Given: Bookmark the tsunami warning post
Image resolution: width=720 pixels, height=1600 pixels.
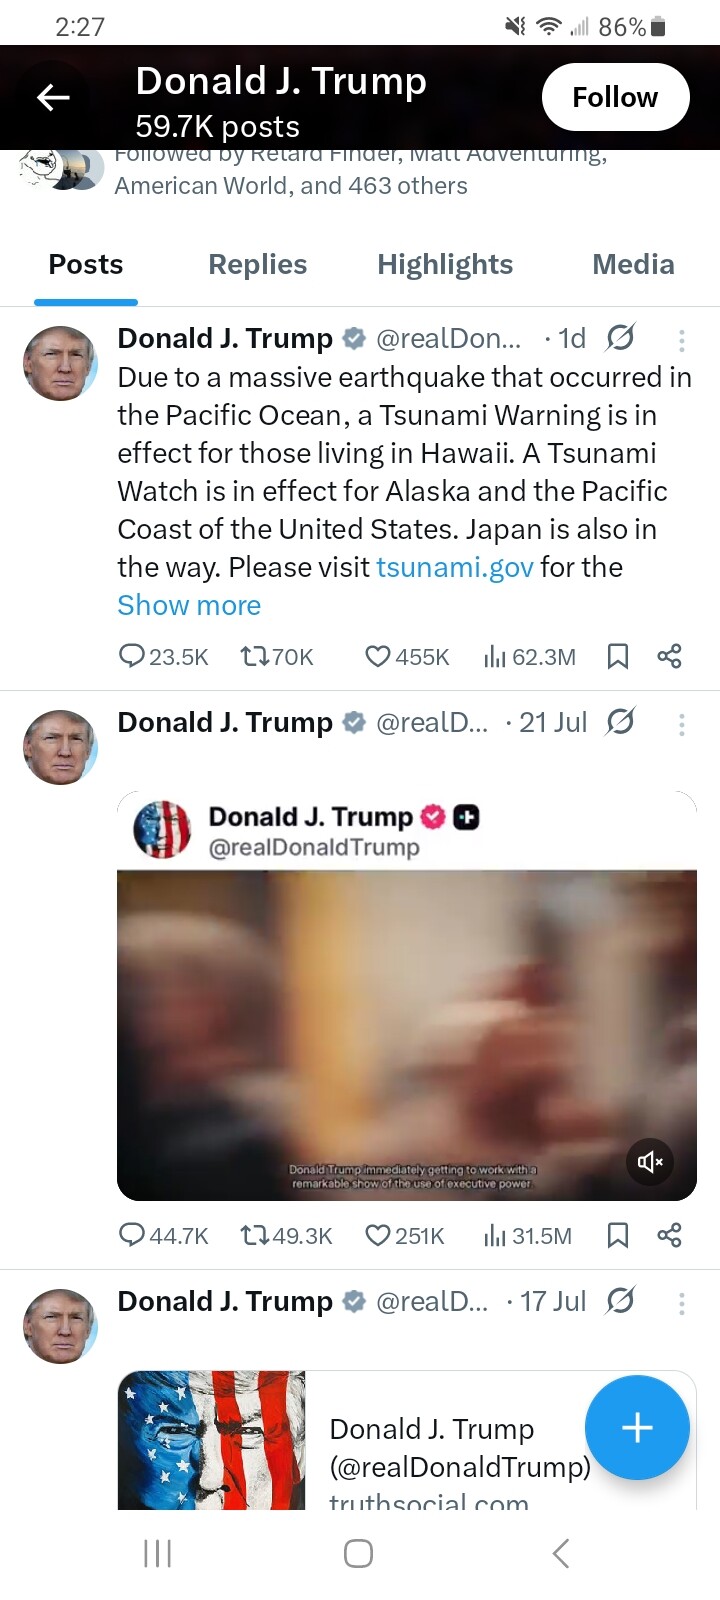Looking at the screenshot, I should [618, 656].
